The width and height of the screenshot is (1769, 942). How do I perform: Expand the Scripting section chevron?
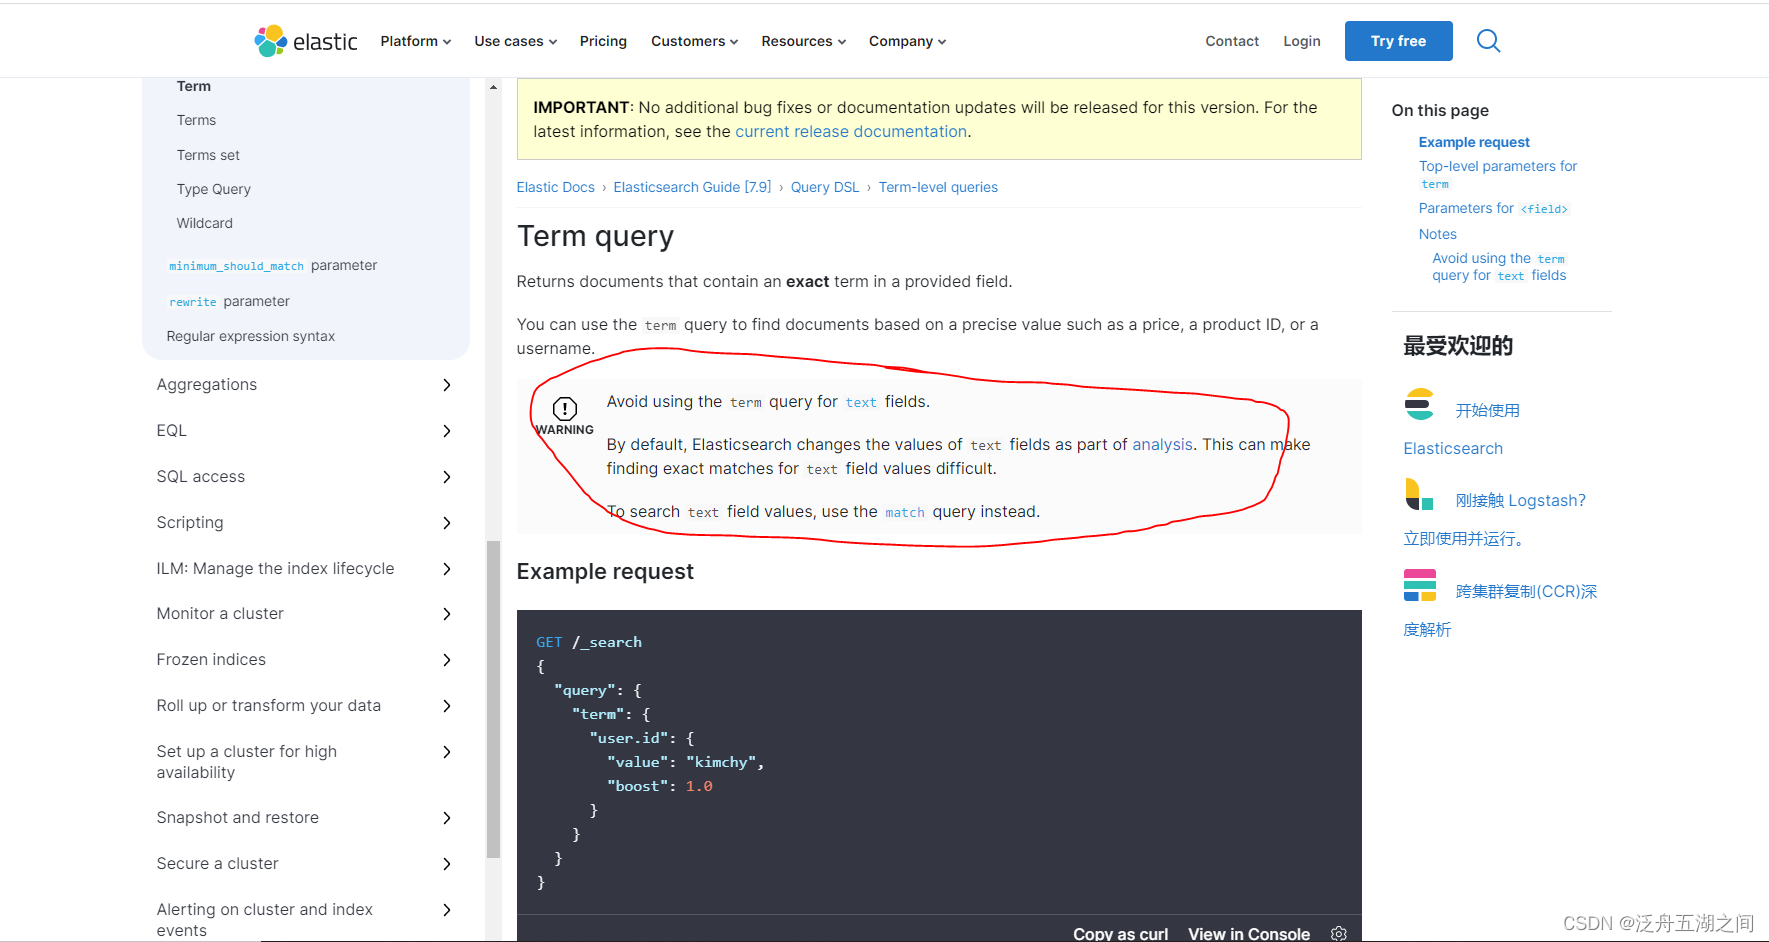[x=447, y=523]
